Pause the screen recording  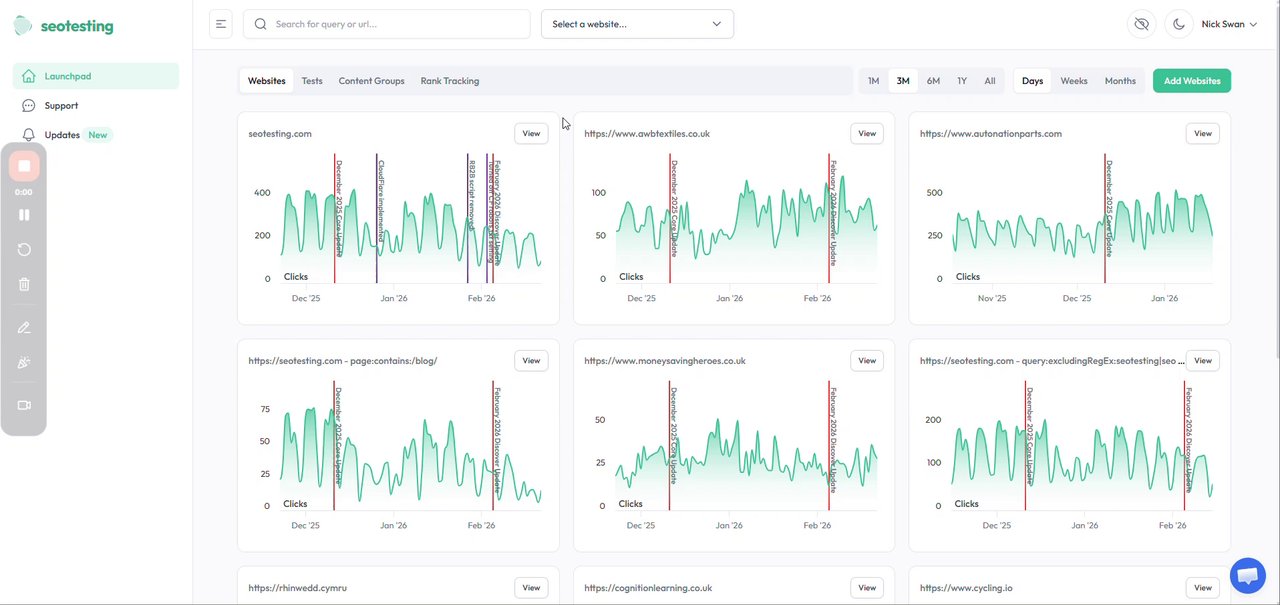[x=24, y=214]
